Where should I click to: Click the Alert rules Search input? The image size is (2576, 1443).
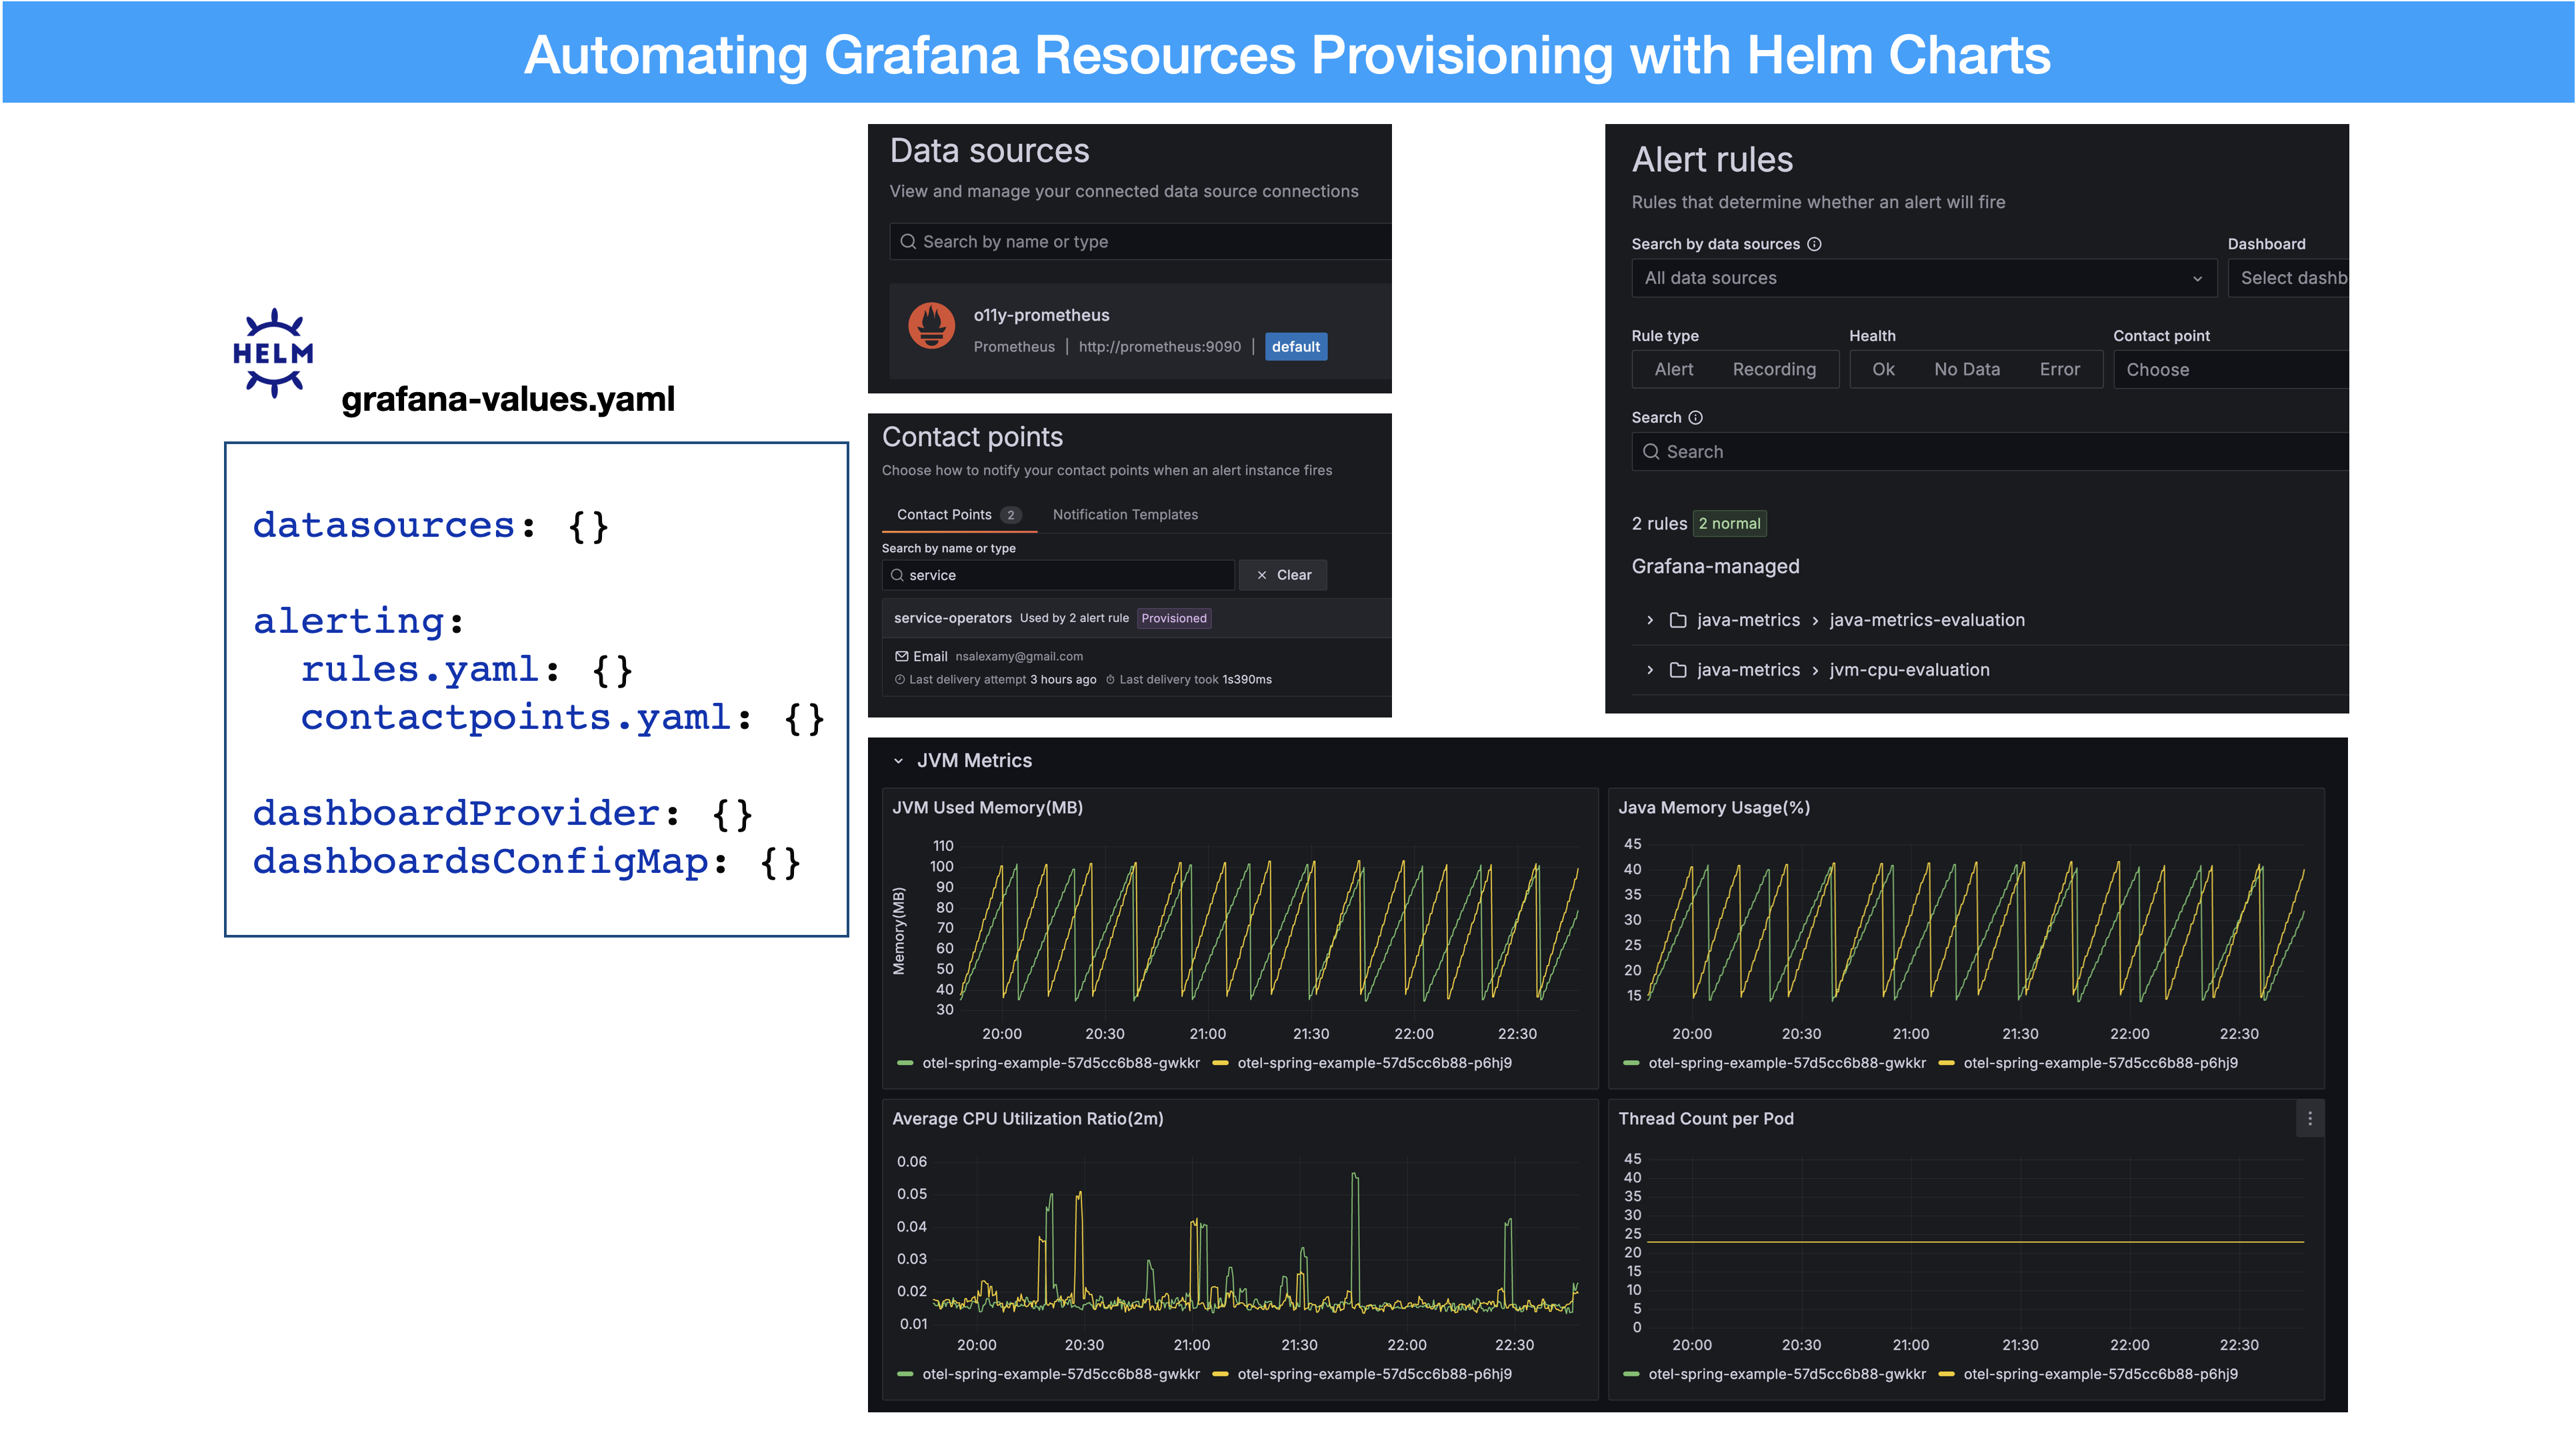[1990, 452]
